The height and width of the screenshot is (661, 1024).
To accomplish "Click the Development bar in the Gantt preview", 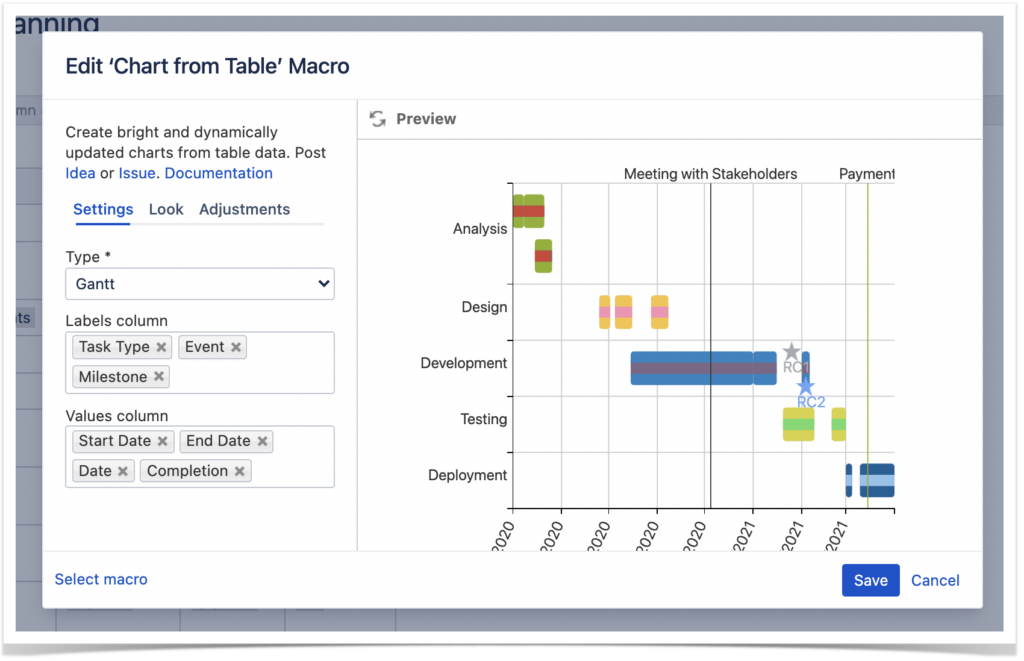I will tap(700, 368).
